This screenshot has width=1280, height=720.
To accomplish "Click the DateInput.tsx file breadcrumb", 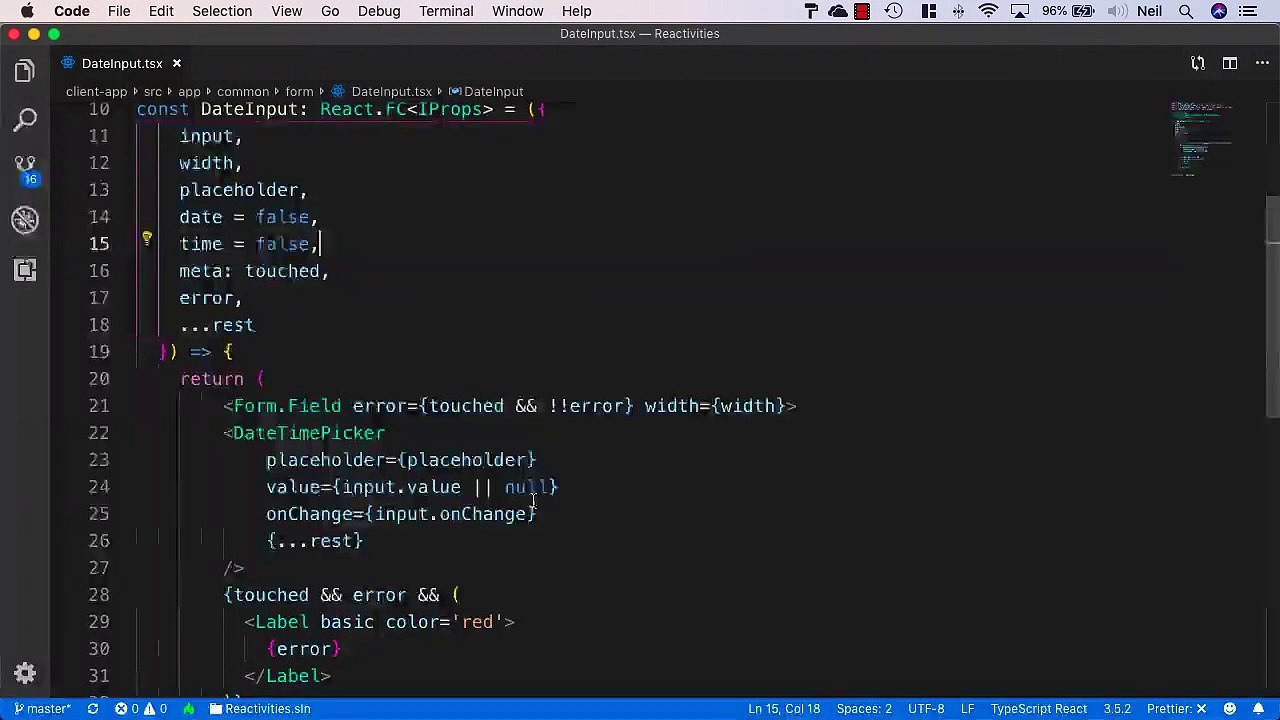I will tap(382, 91).
